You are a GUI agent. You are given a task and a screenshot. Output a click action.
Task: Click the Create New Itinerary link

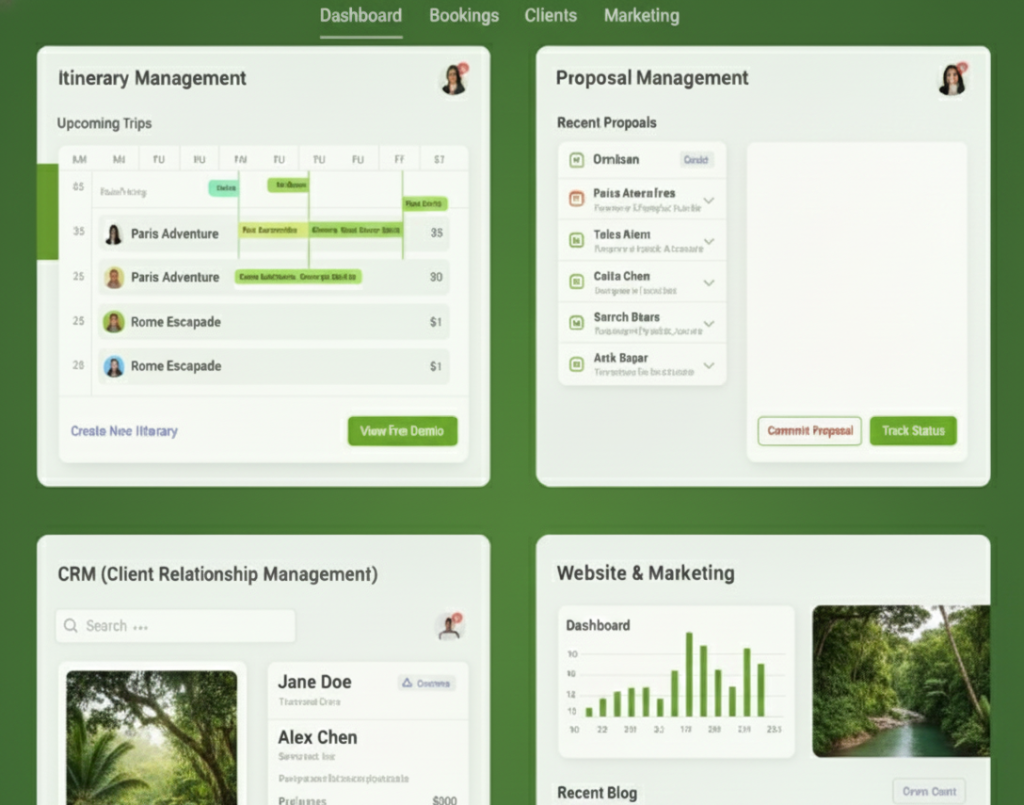(124, 431)
